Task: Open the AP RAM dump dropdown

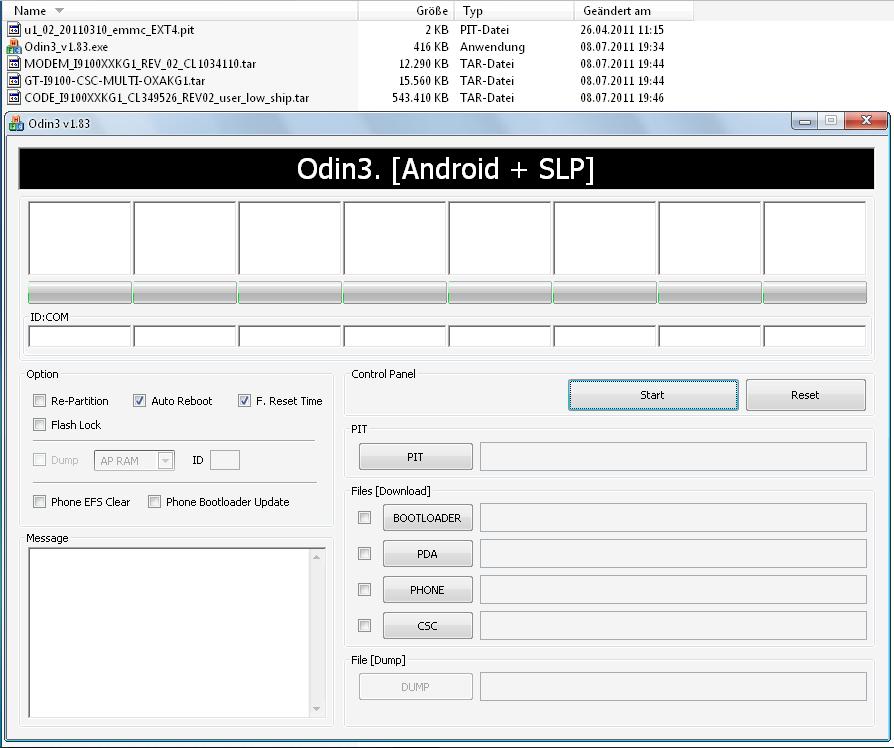Action: point(165,461)
